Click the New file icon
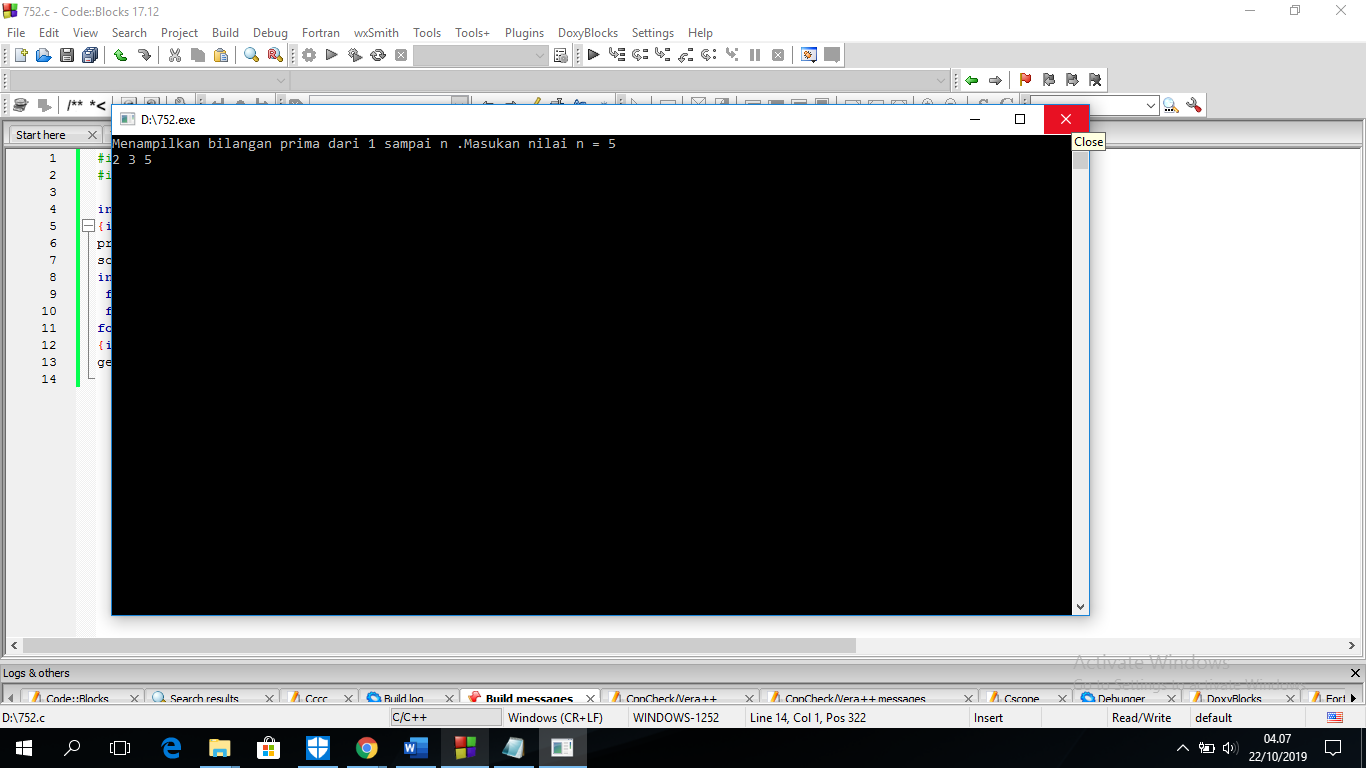Screen dimensions: 1366x768 (20, 55)
